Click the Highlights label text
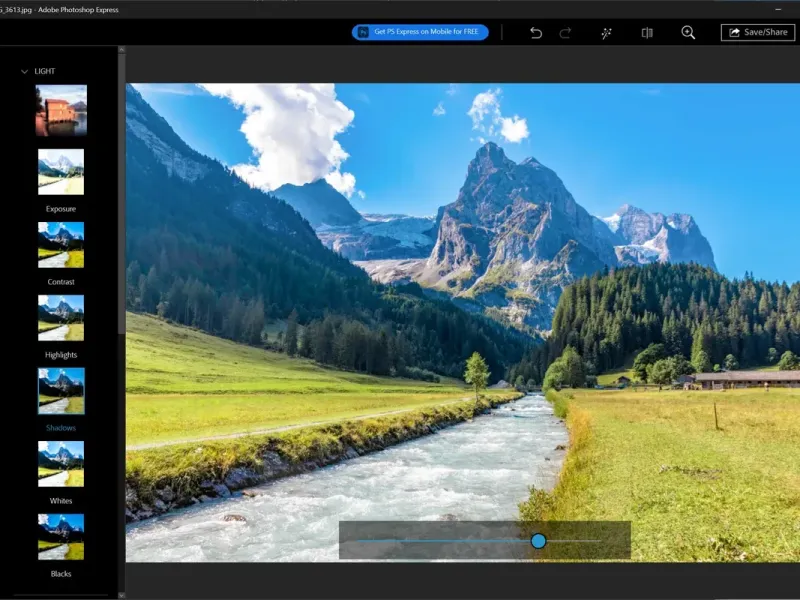This screenshot has width=800, height=600. [x=61, y=355]
